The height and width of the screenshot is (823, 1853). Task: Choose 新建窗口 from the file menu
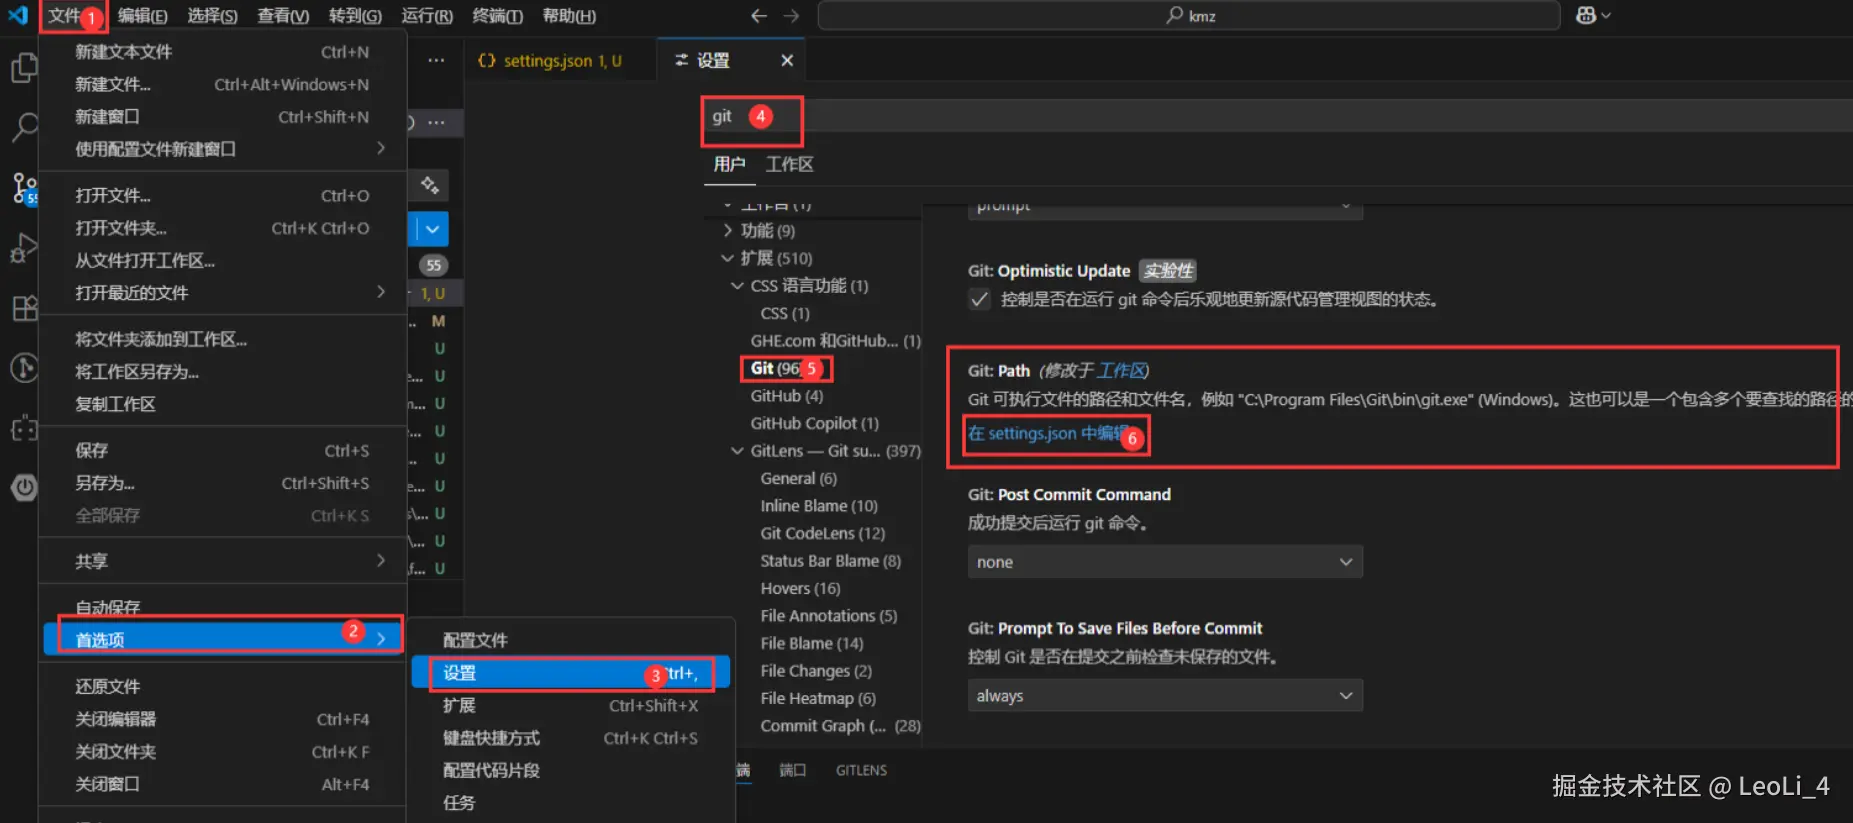[222, 117]
